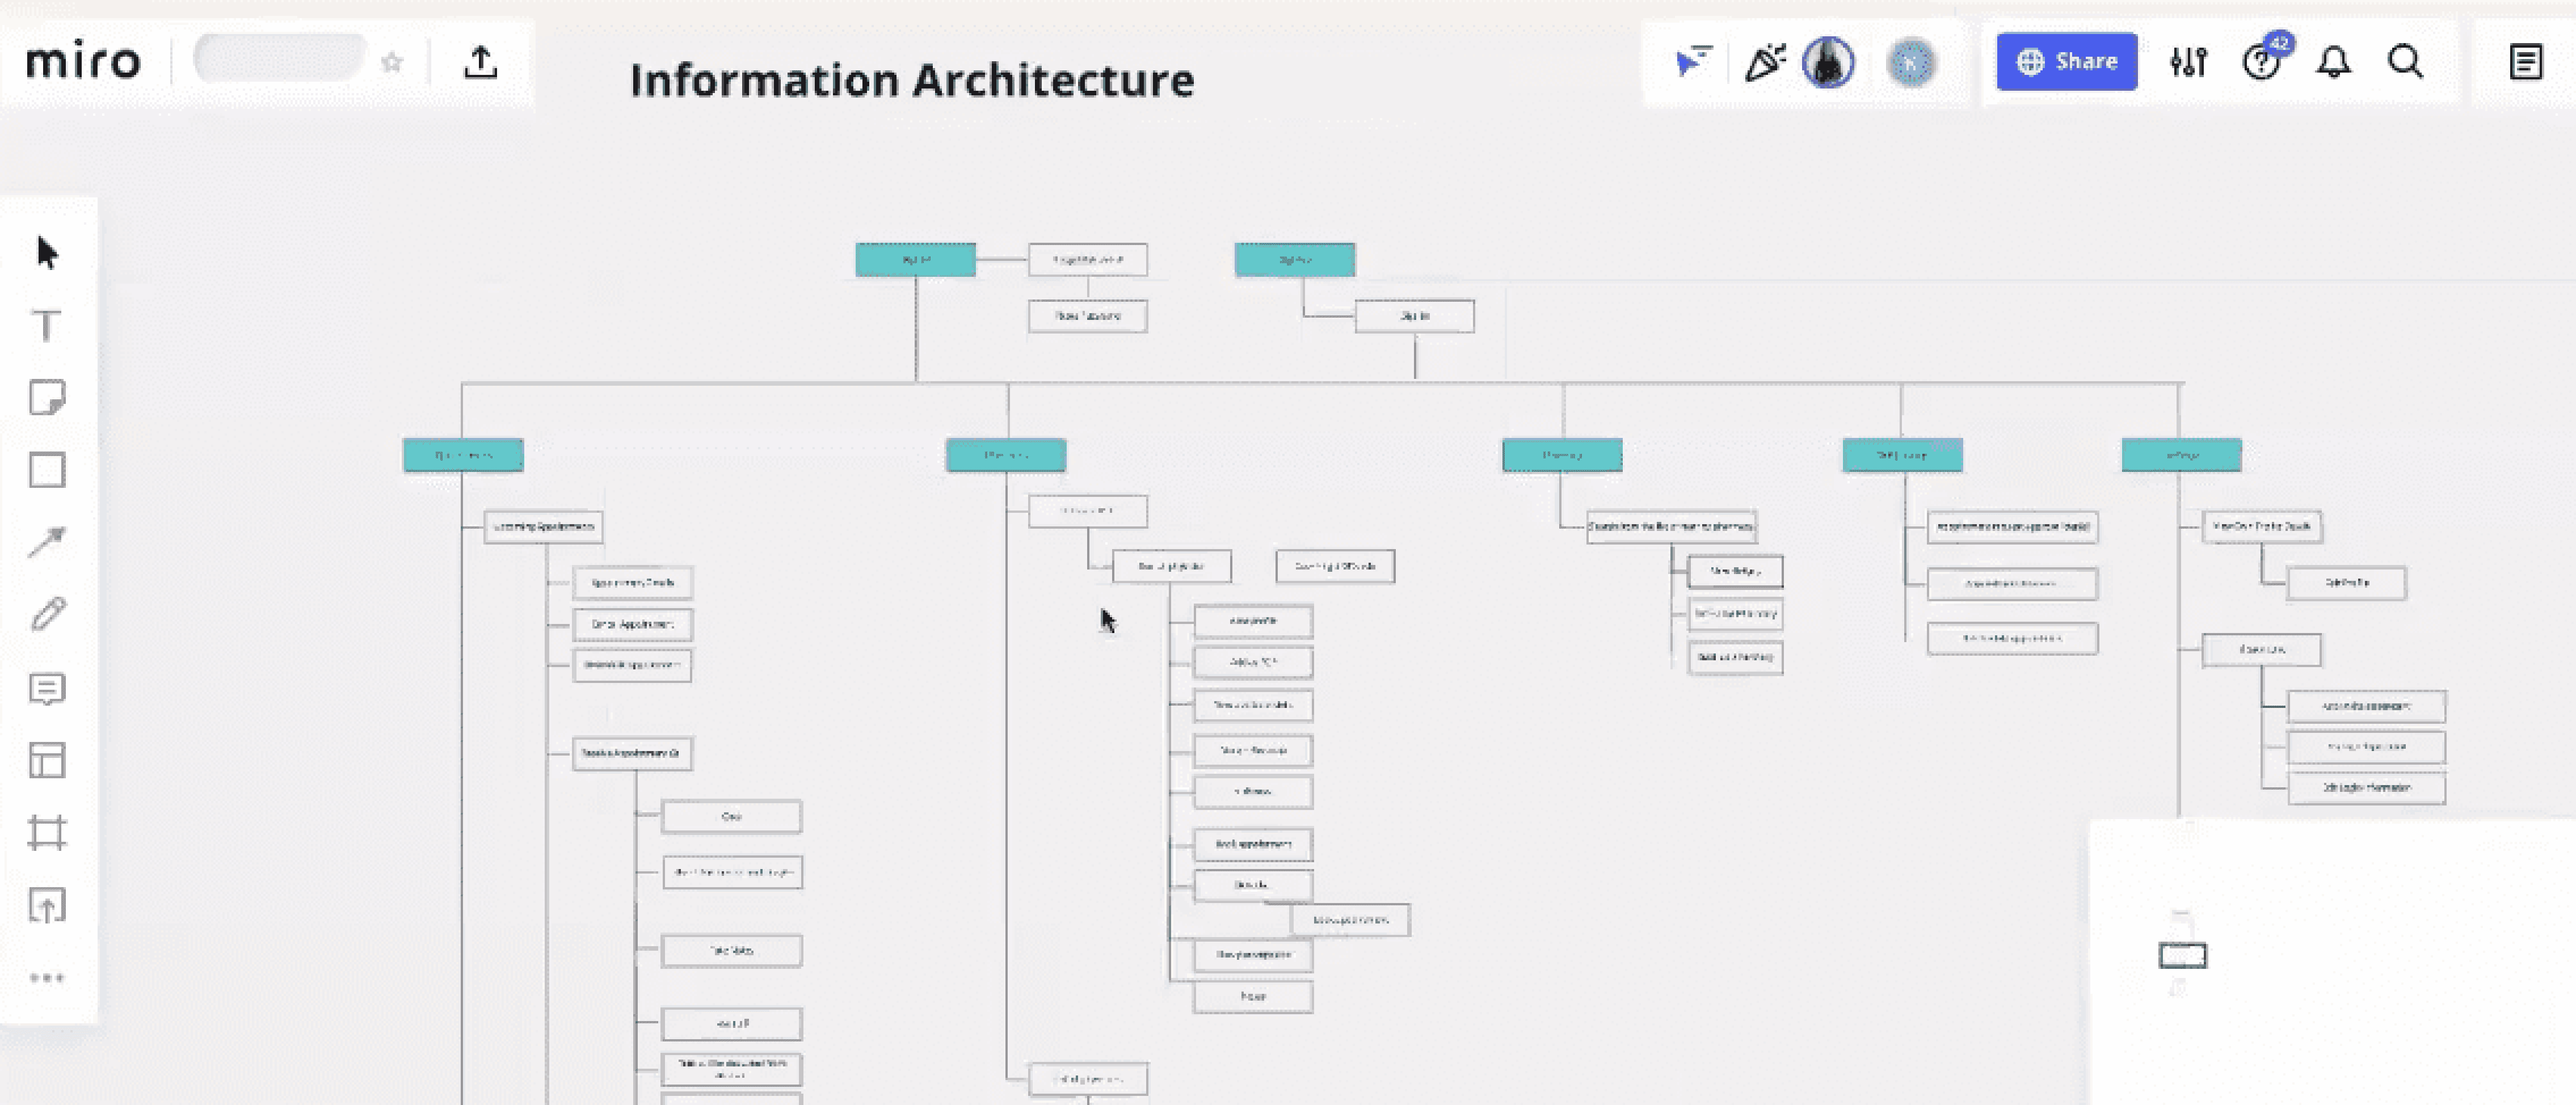This screenshot has width=2576, height=1105.
Task: Expand more tools via three dots
Action: click(47, 977)
